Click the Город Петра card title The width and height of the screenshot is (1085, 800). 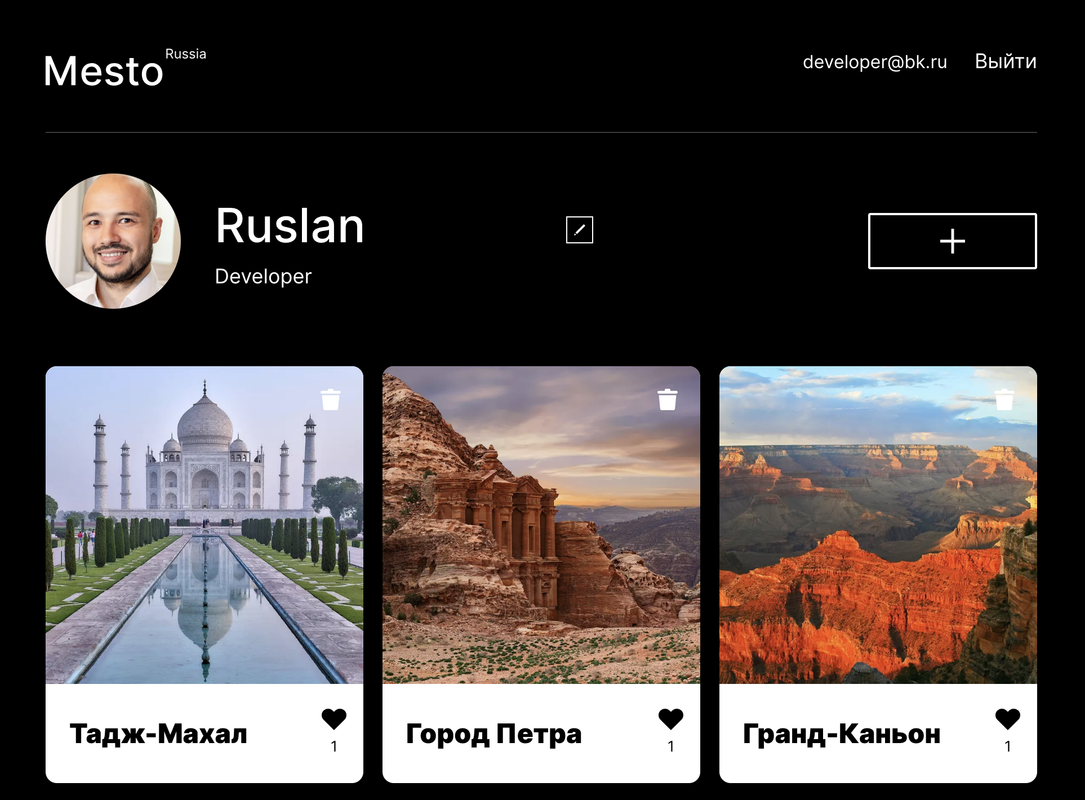pyautogui.click(x=493, y=734)
